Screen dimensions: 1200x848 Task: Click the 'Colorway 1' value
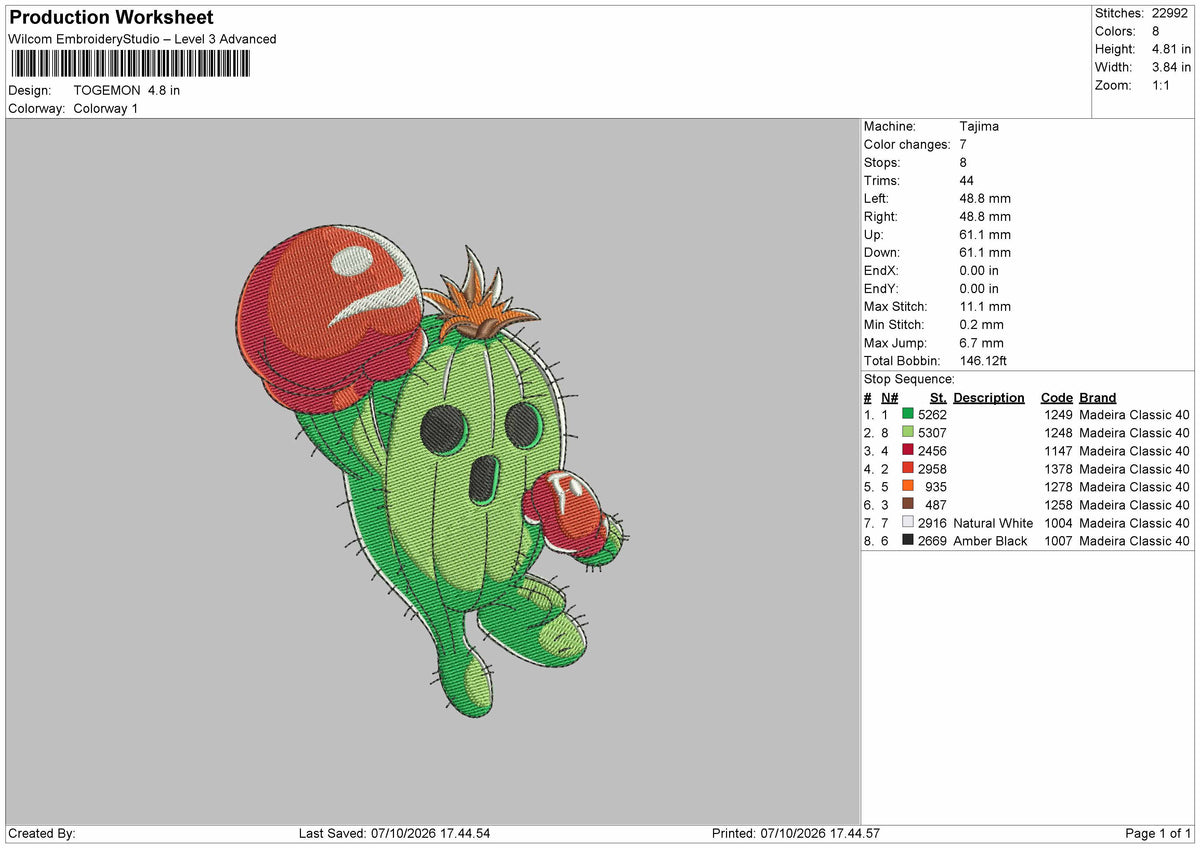[106, 108]
